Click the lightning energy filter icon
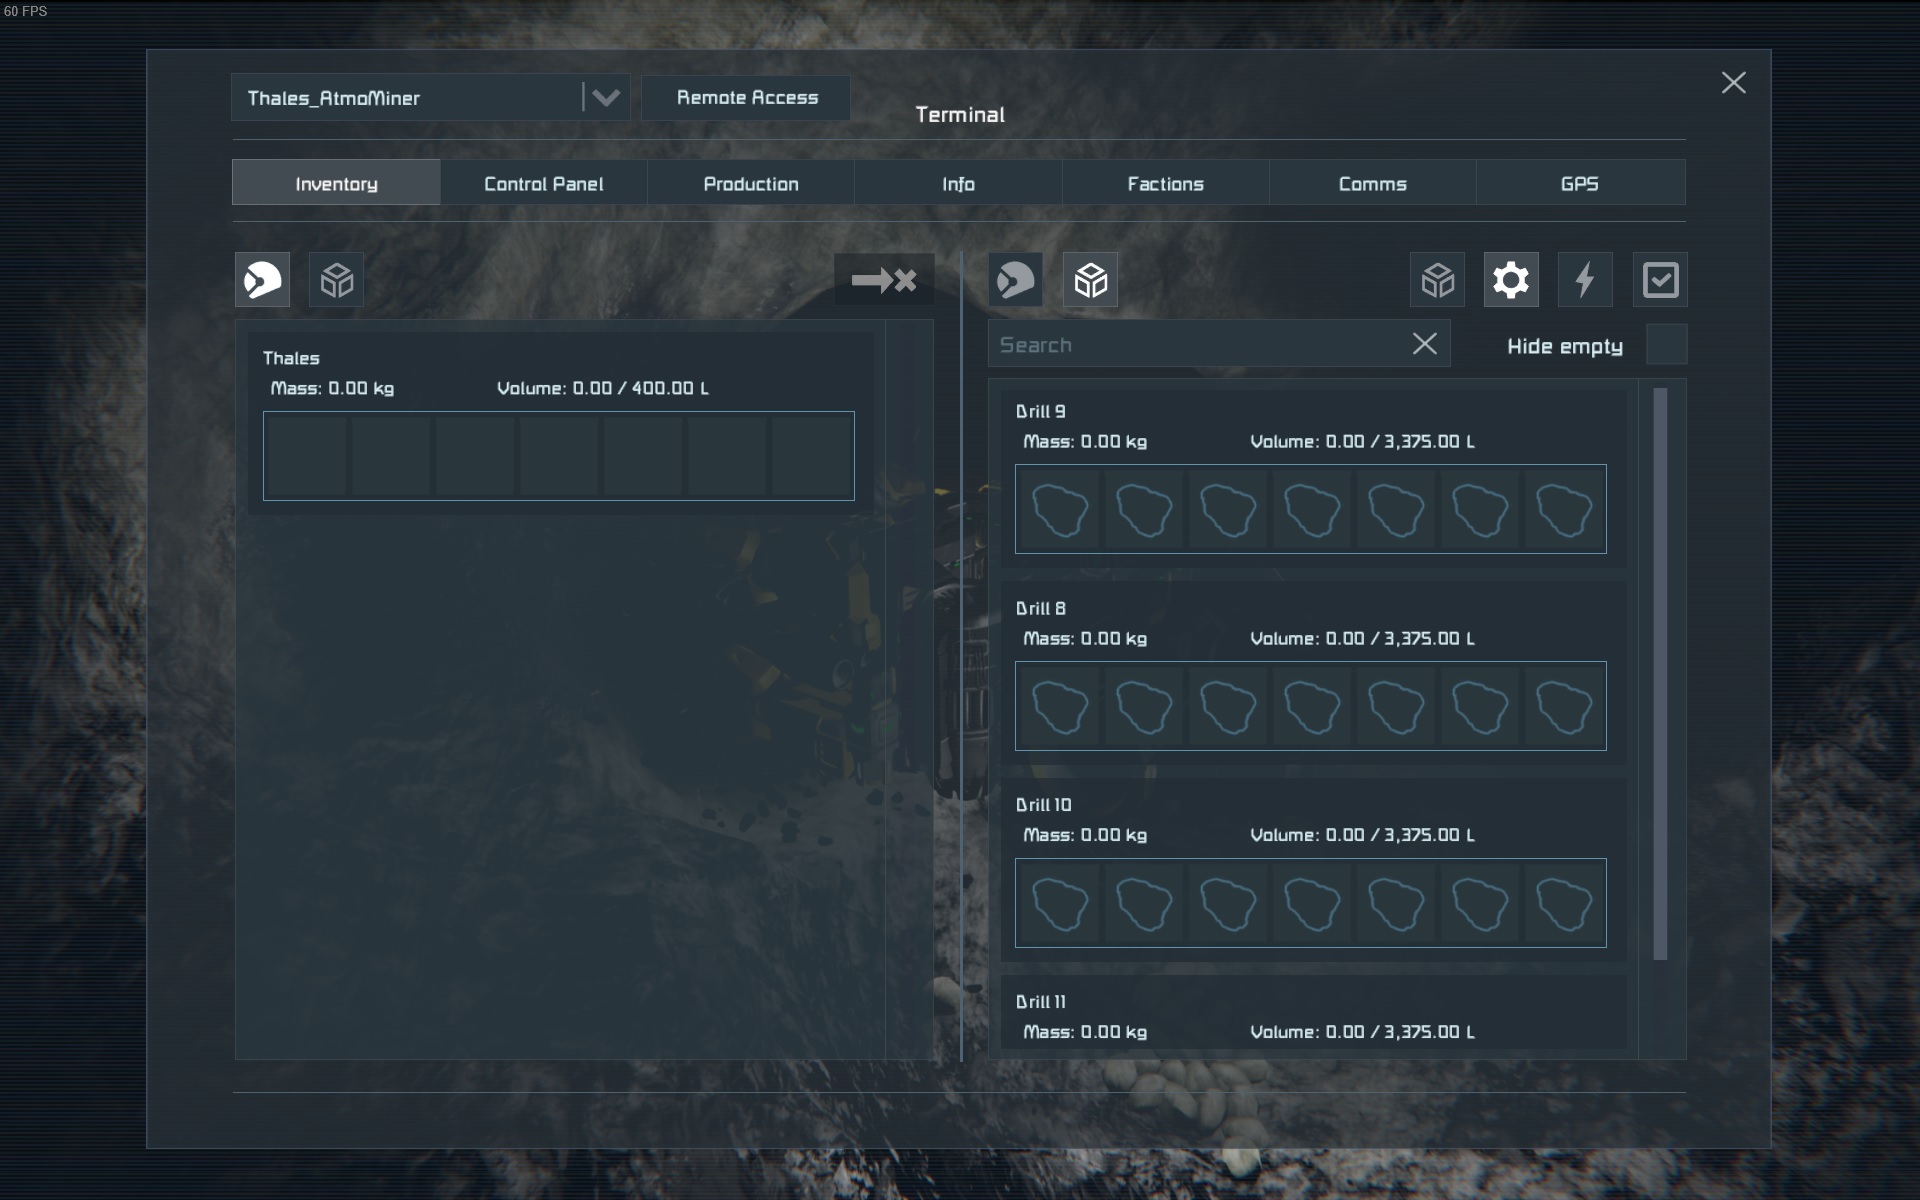 pos(1585,280)
